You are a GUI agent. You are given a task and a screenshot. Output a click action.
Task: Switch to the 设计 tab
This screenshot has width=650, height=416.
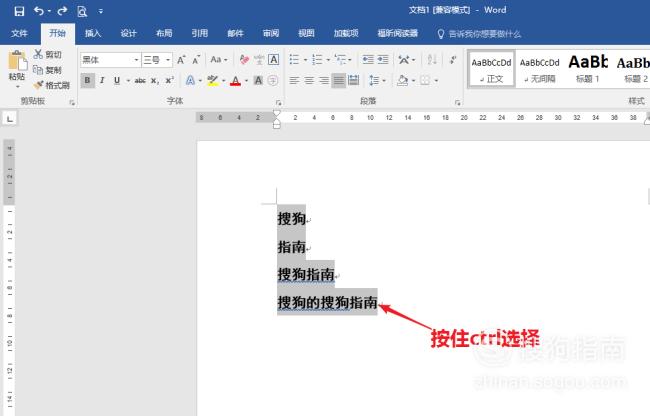pos(129,34)
